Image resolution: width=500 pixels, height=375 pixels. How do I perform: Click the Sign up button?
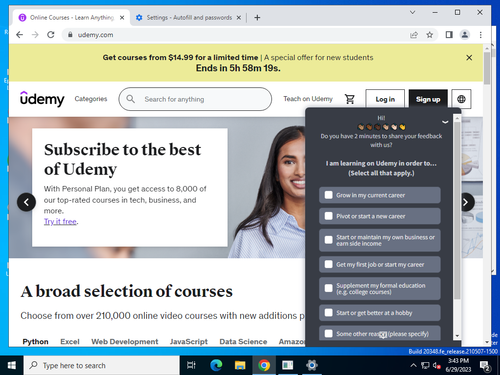pyautogui.click(x=428, y=99)
